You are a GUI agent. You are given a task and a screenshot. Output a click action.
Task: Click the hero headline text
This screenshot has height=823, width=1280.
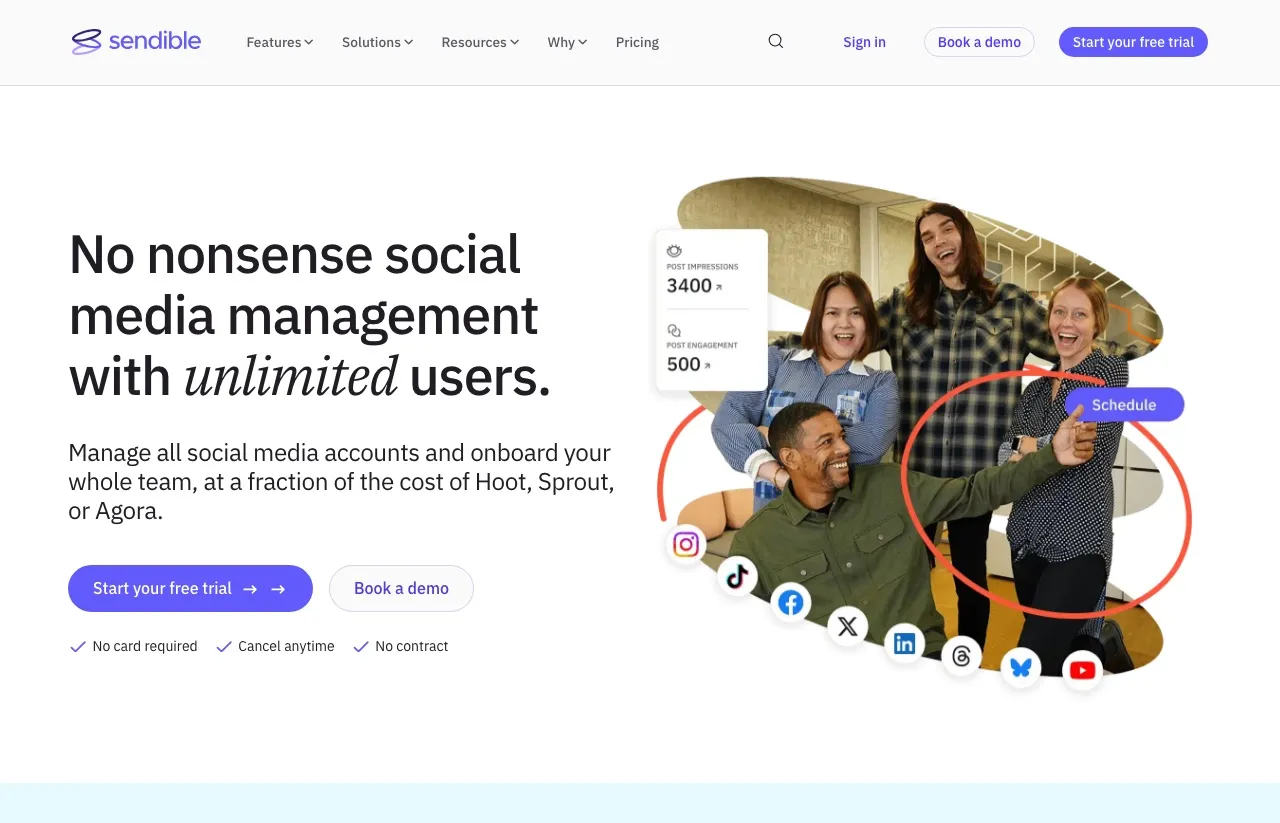310,315
